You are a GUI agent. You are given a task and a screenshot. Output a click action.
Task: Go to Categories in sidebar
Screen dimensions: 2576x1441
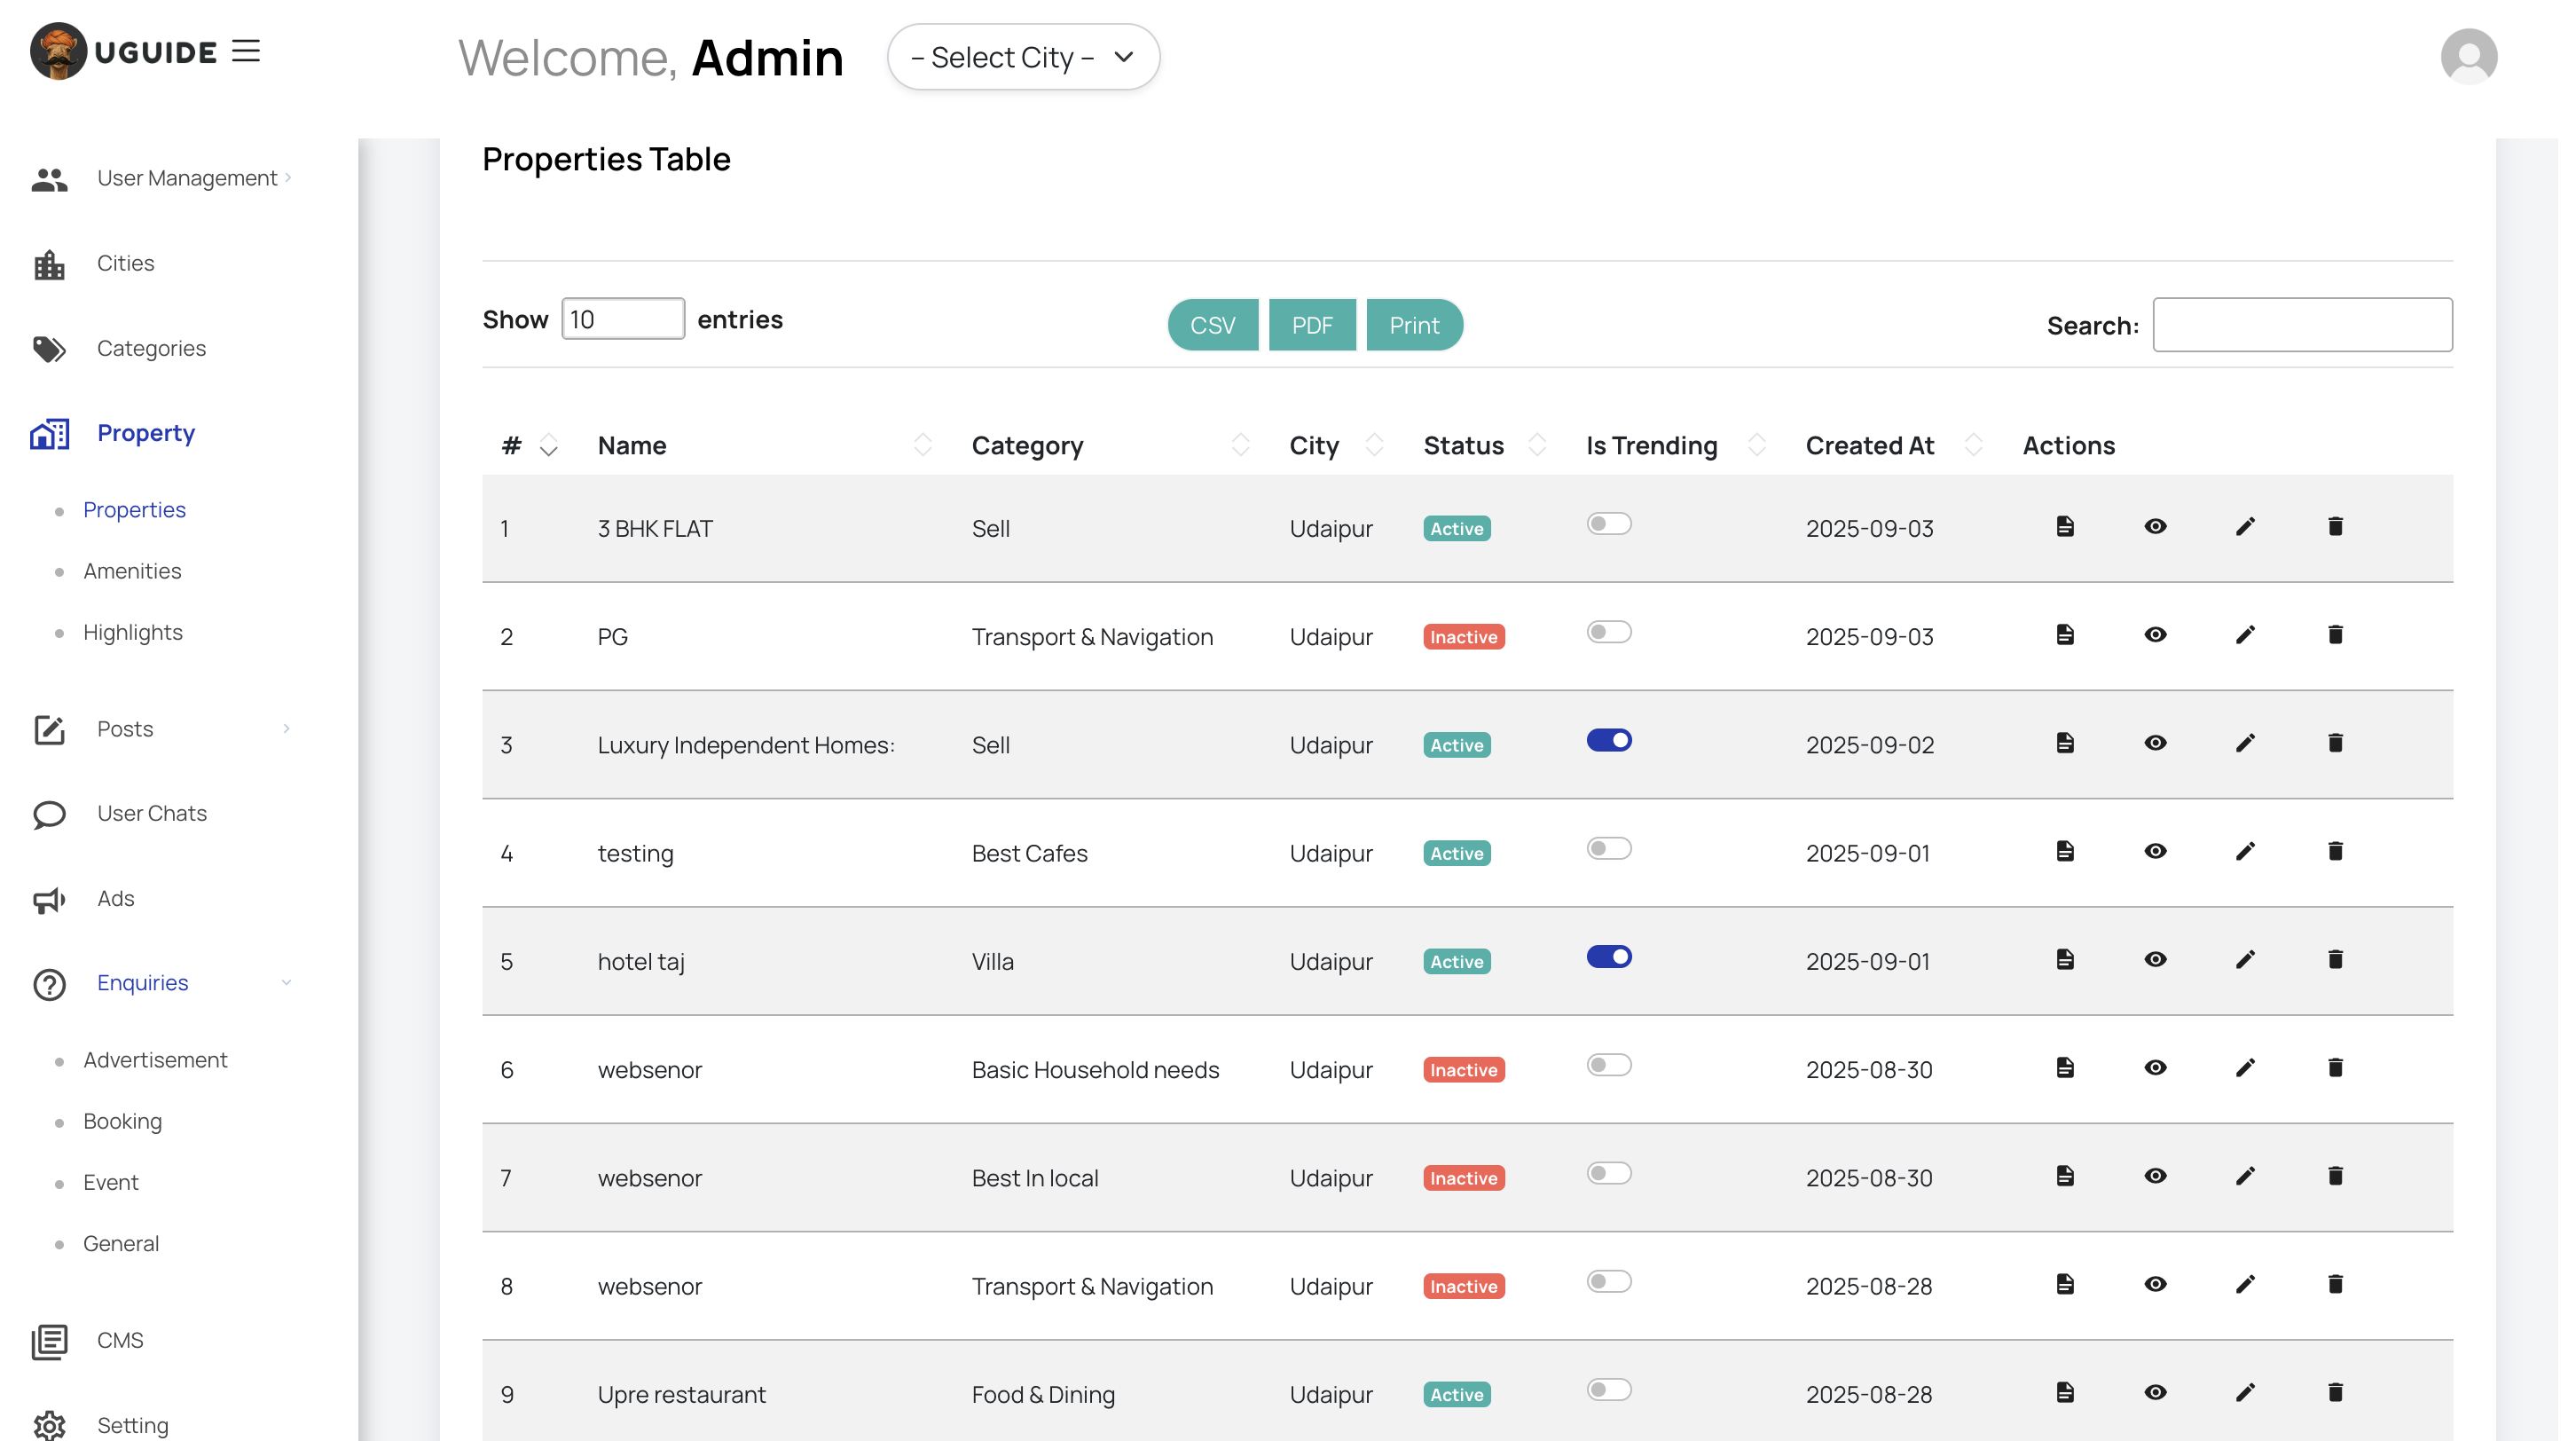151,348
